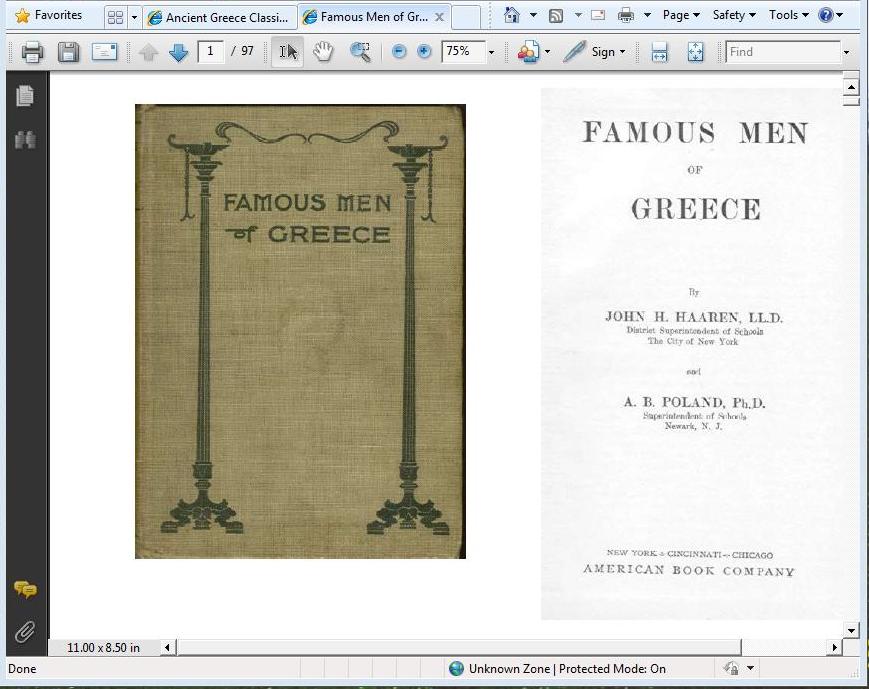The image size is (869, 689).
Task: Open the Favorites button
Action: coord(49,15)
